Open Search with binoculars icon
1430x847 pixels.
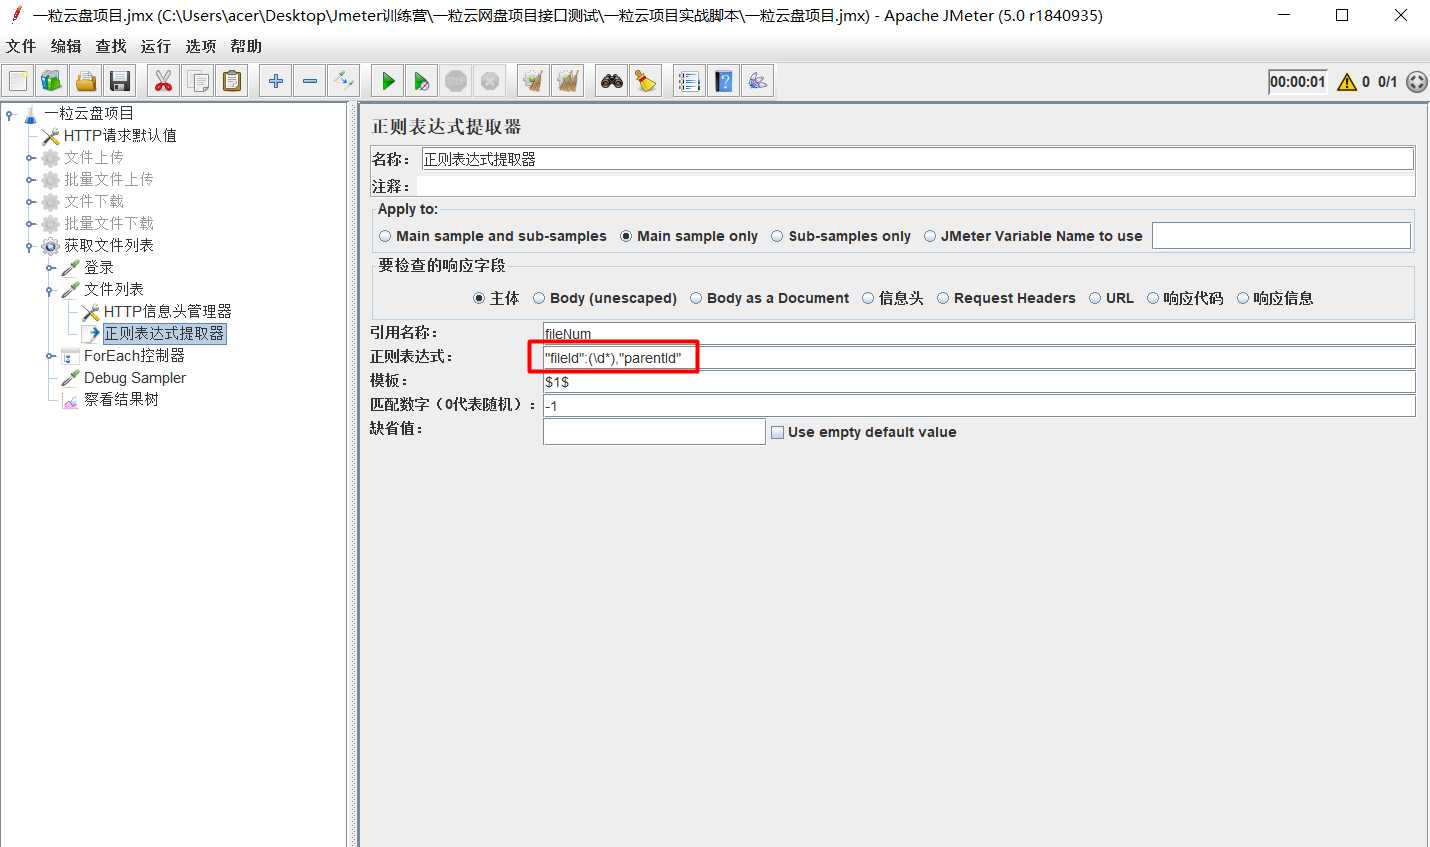612,81
